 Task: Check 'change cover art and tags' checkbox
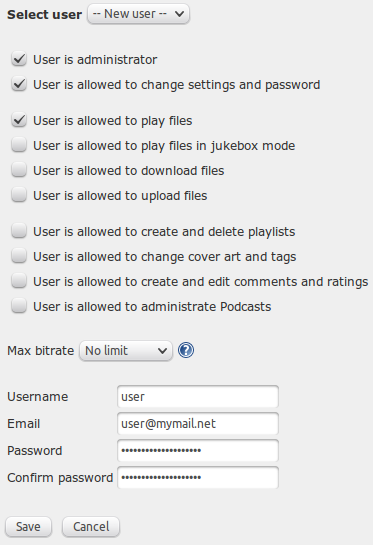coord(19,256)
